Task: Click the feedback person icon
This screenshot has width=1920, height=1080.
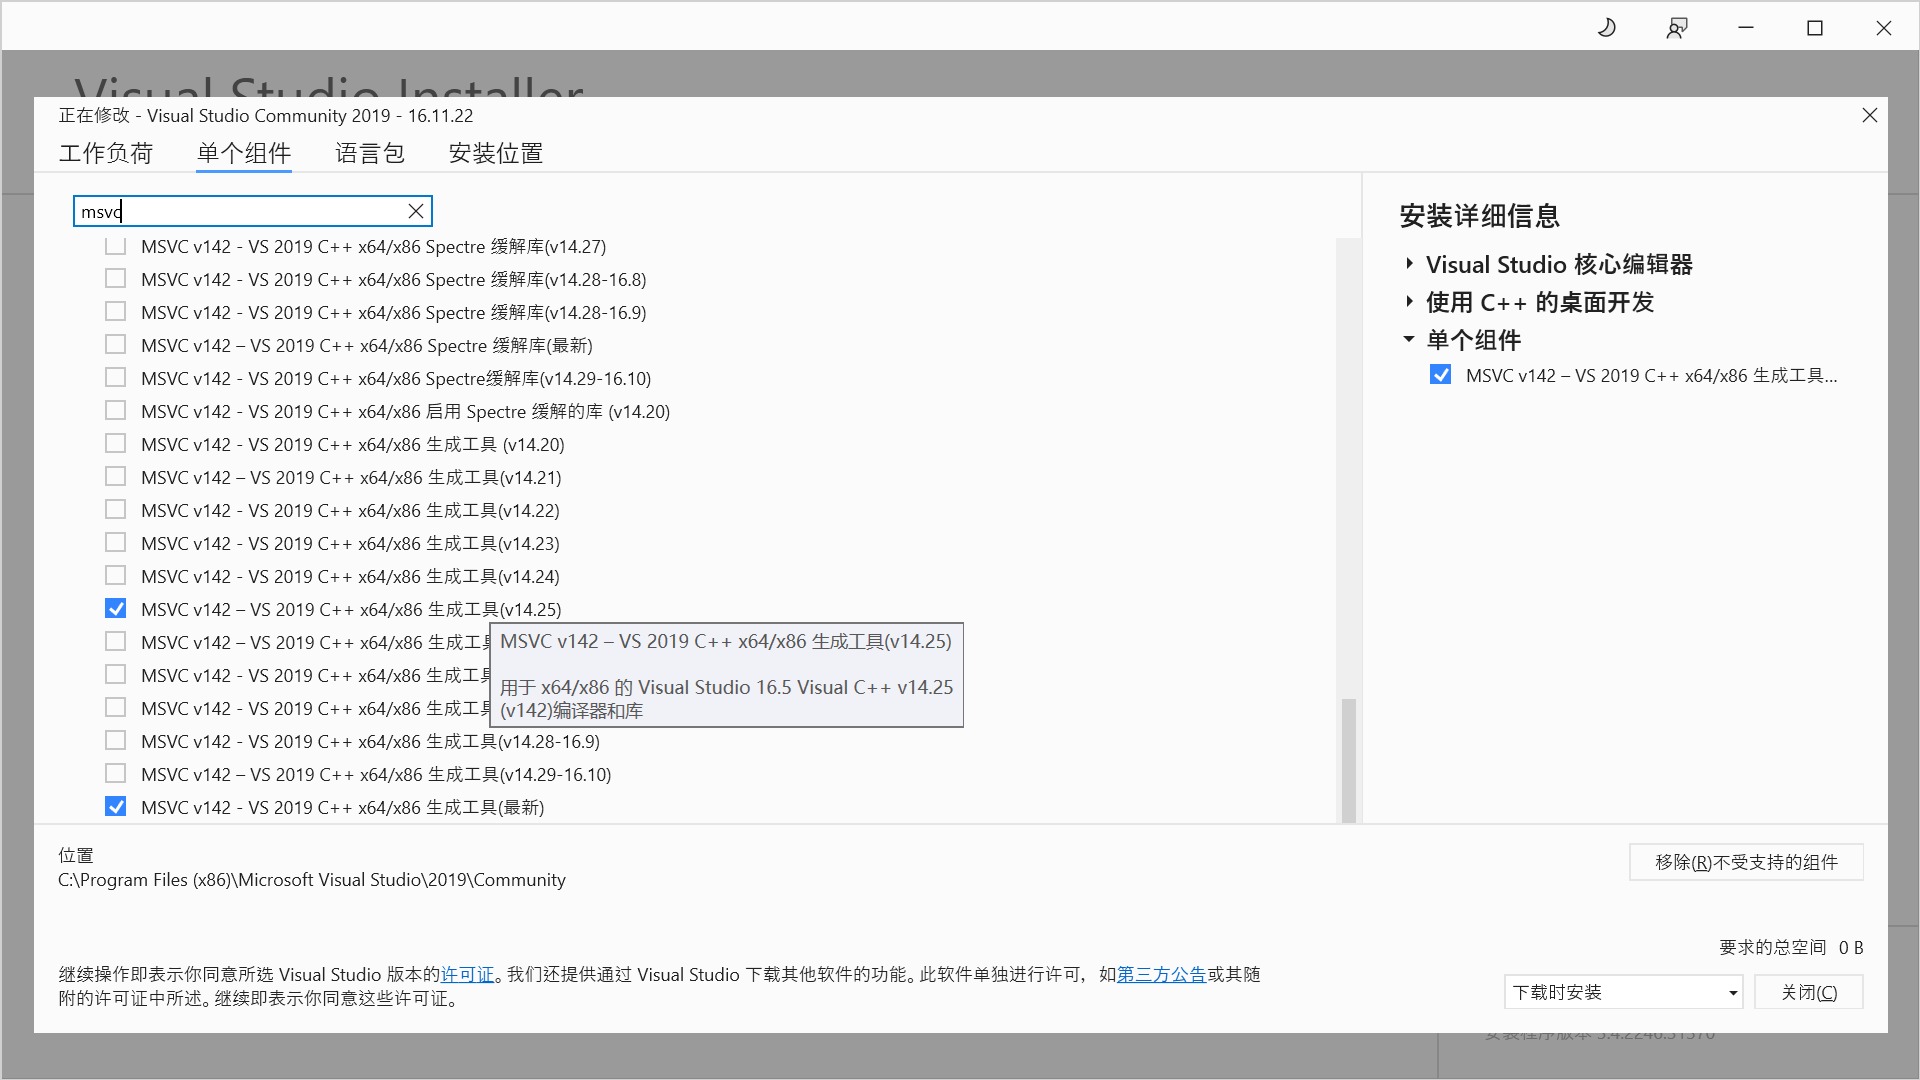Action: click(x=1677, y=28)
